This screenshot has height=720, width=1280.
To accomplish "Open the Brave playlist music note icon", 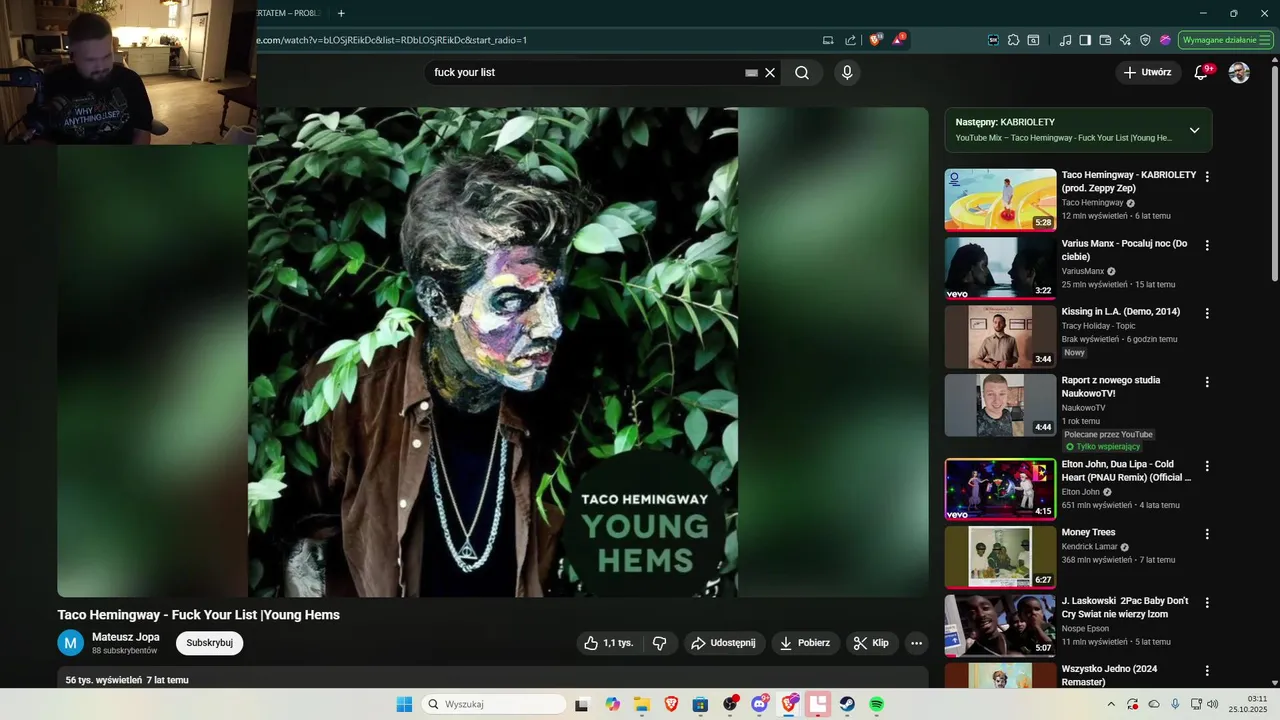I will click(1065, 40).
